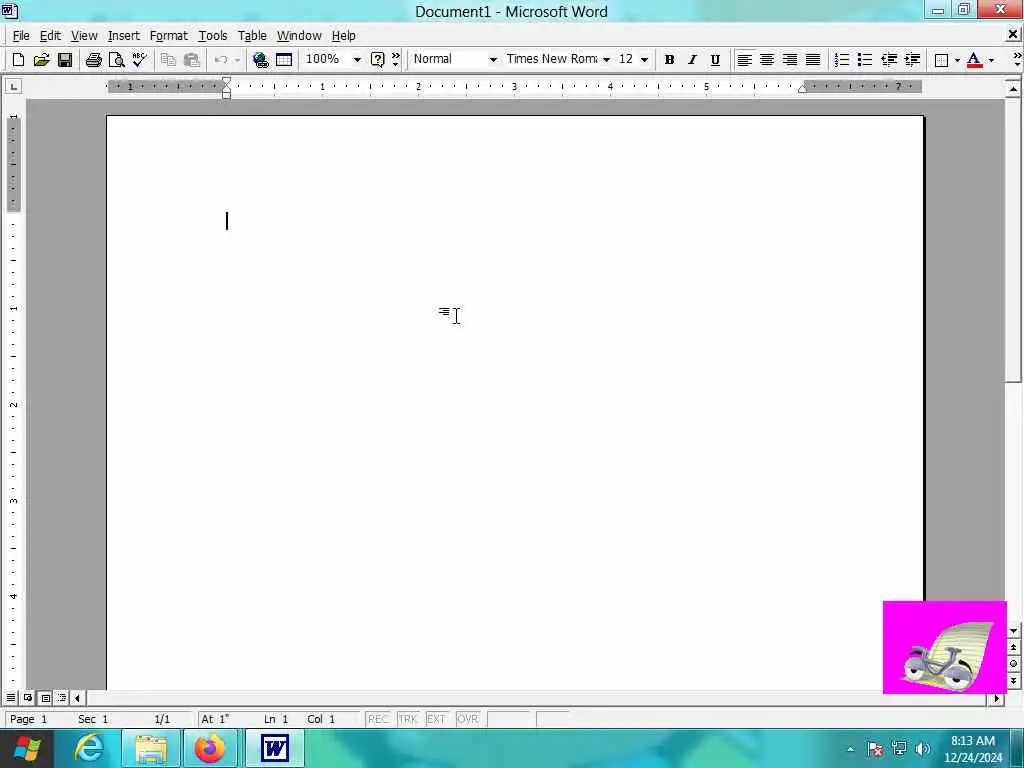This screenshot has width=1024, height=768.
Task: Toggle TRK track changes in status bar
Action: tap(408, 719)
